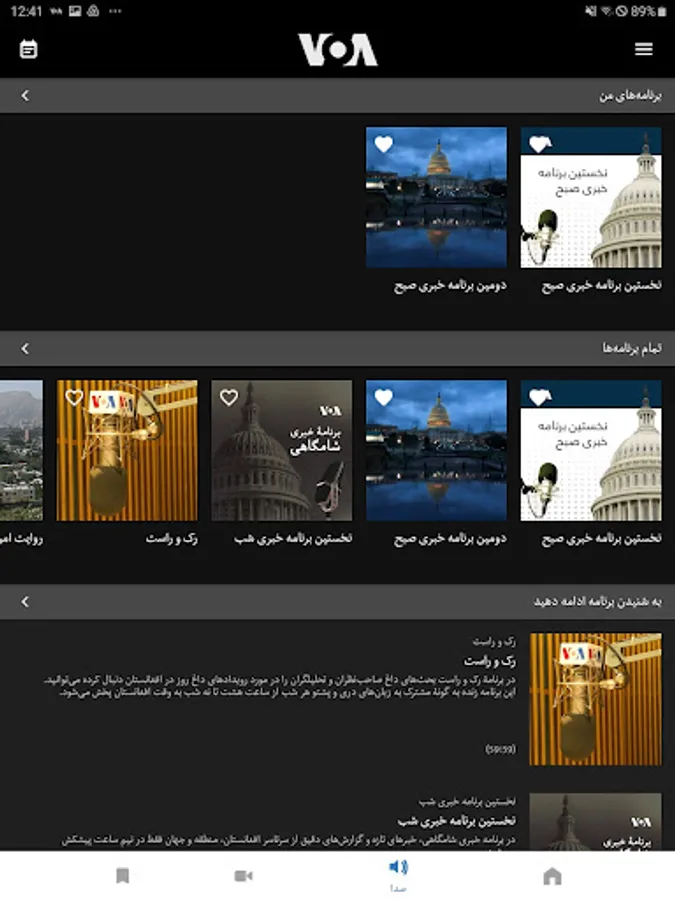Resume نخستین برنامه خبری شب from continue listening thumbnail
This screenshot has height=900, width=675.
595,822
